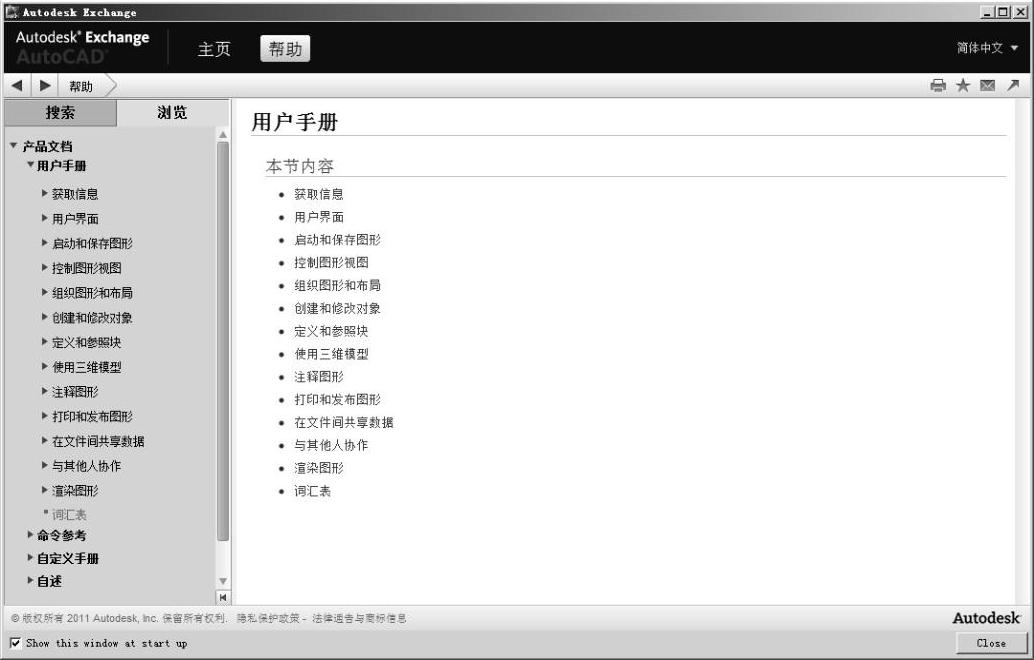Open the 组织图形和布局 content link
This screenshot has width=1034, height=660.
point(337,285)
